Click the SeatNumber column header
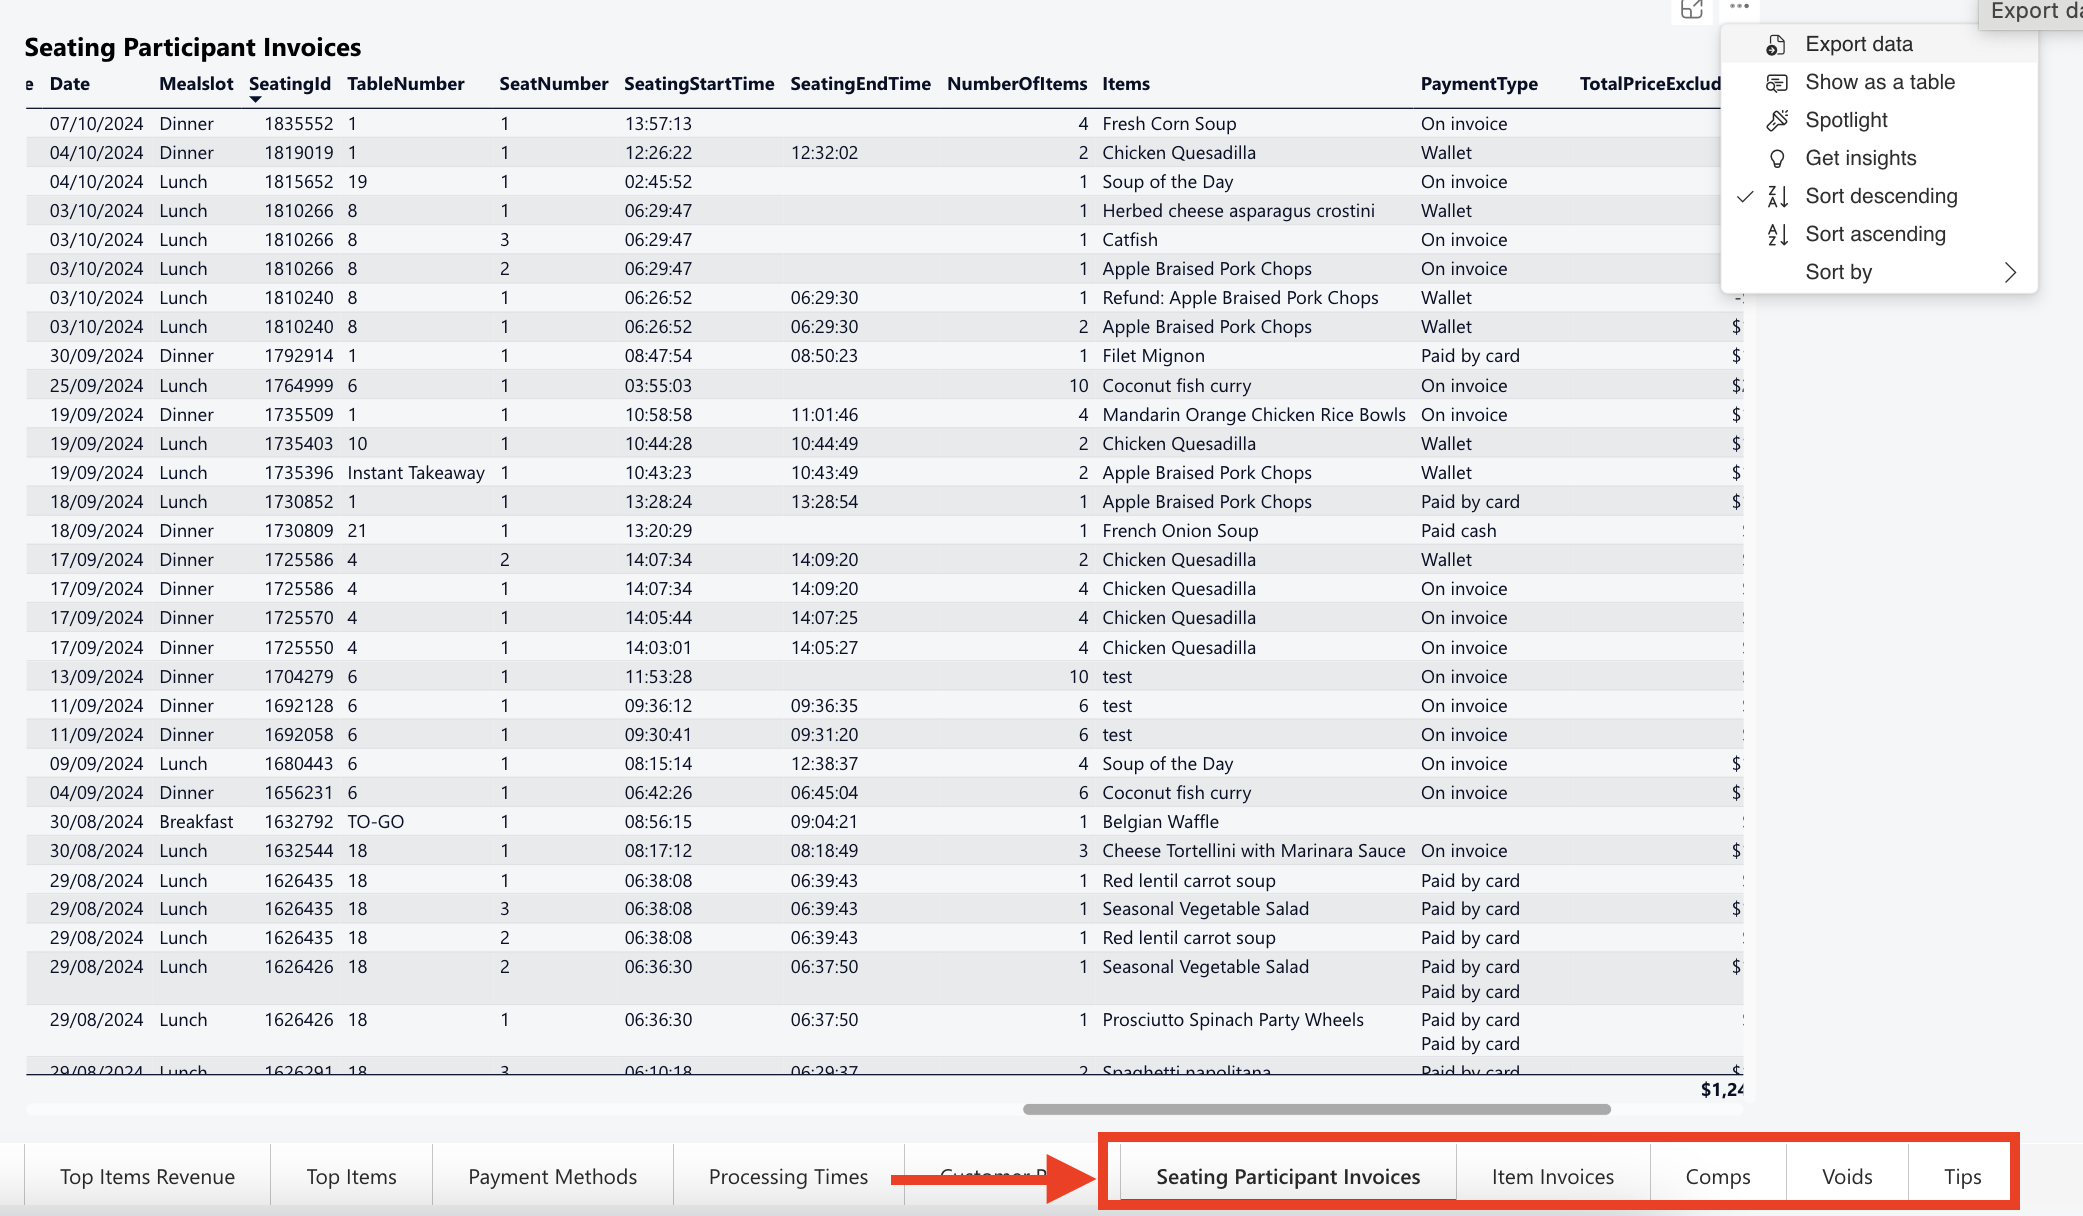 point(554,84)
